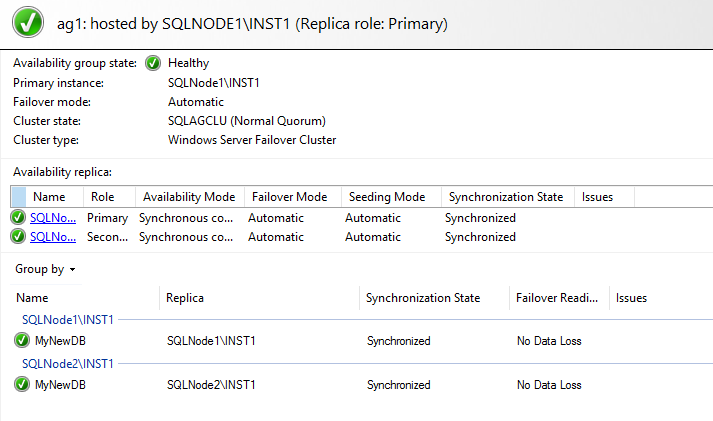Click the Issues header in replica grid
Screen dimensions: 713x421
597,197
